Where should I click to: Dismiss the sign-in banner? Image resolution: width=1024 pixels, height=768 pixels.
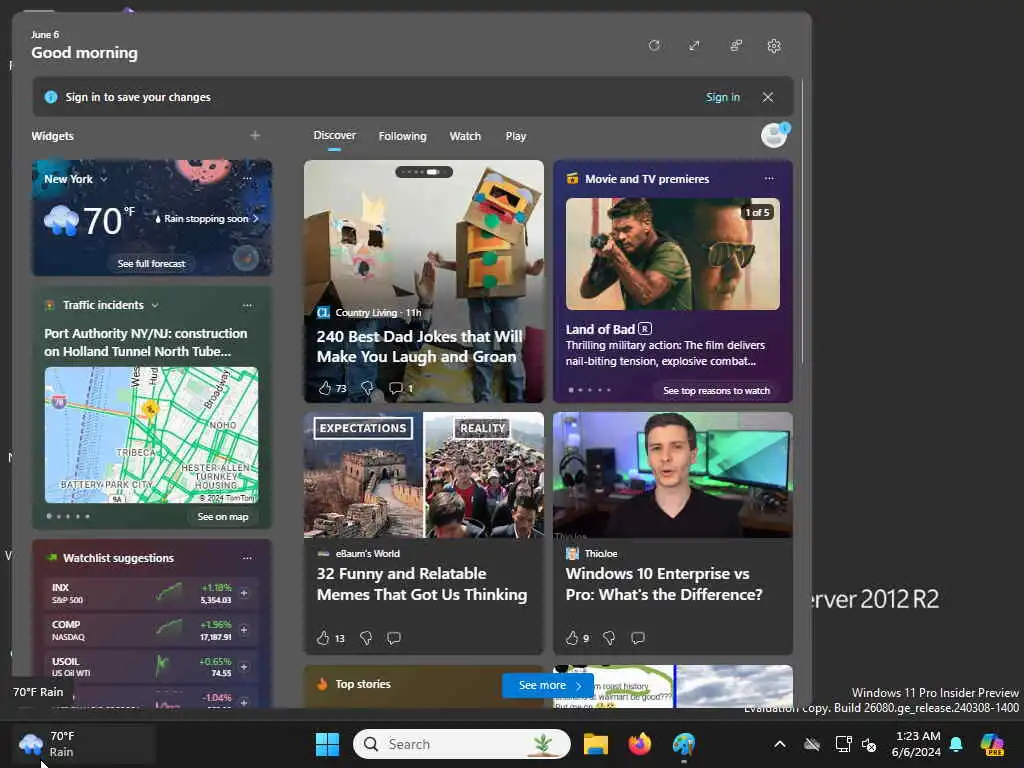768,97
